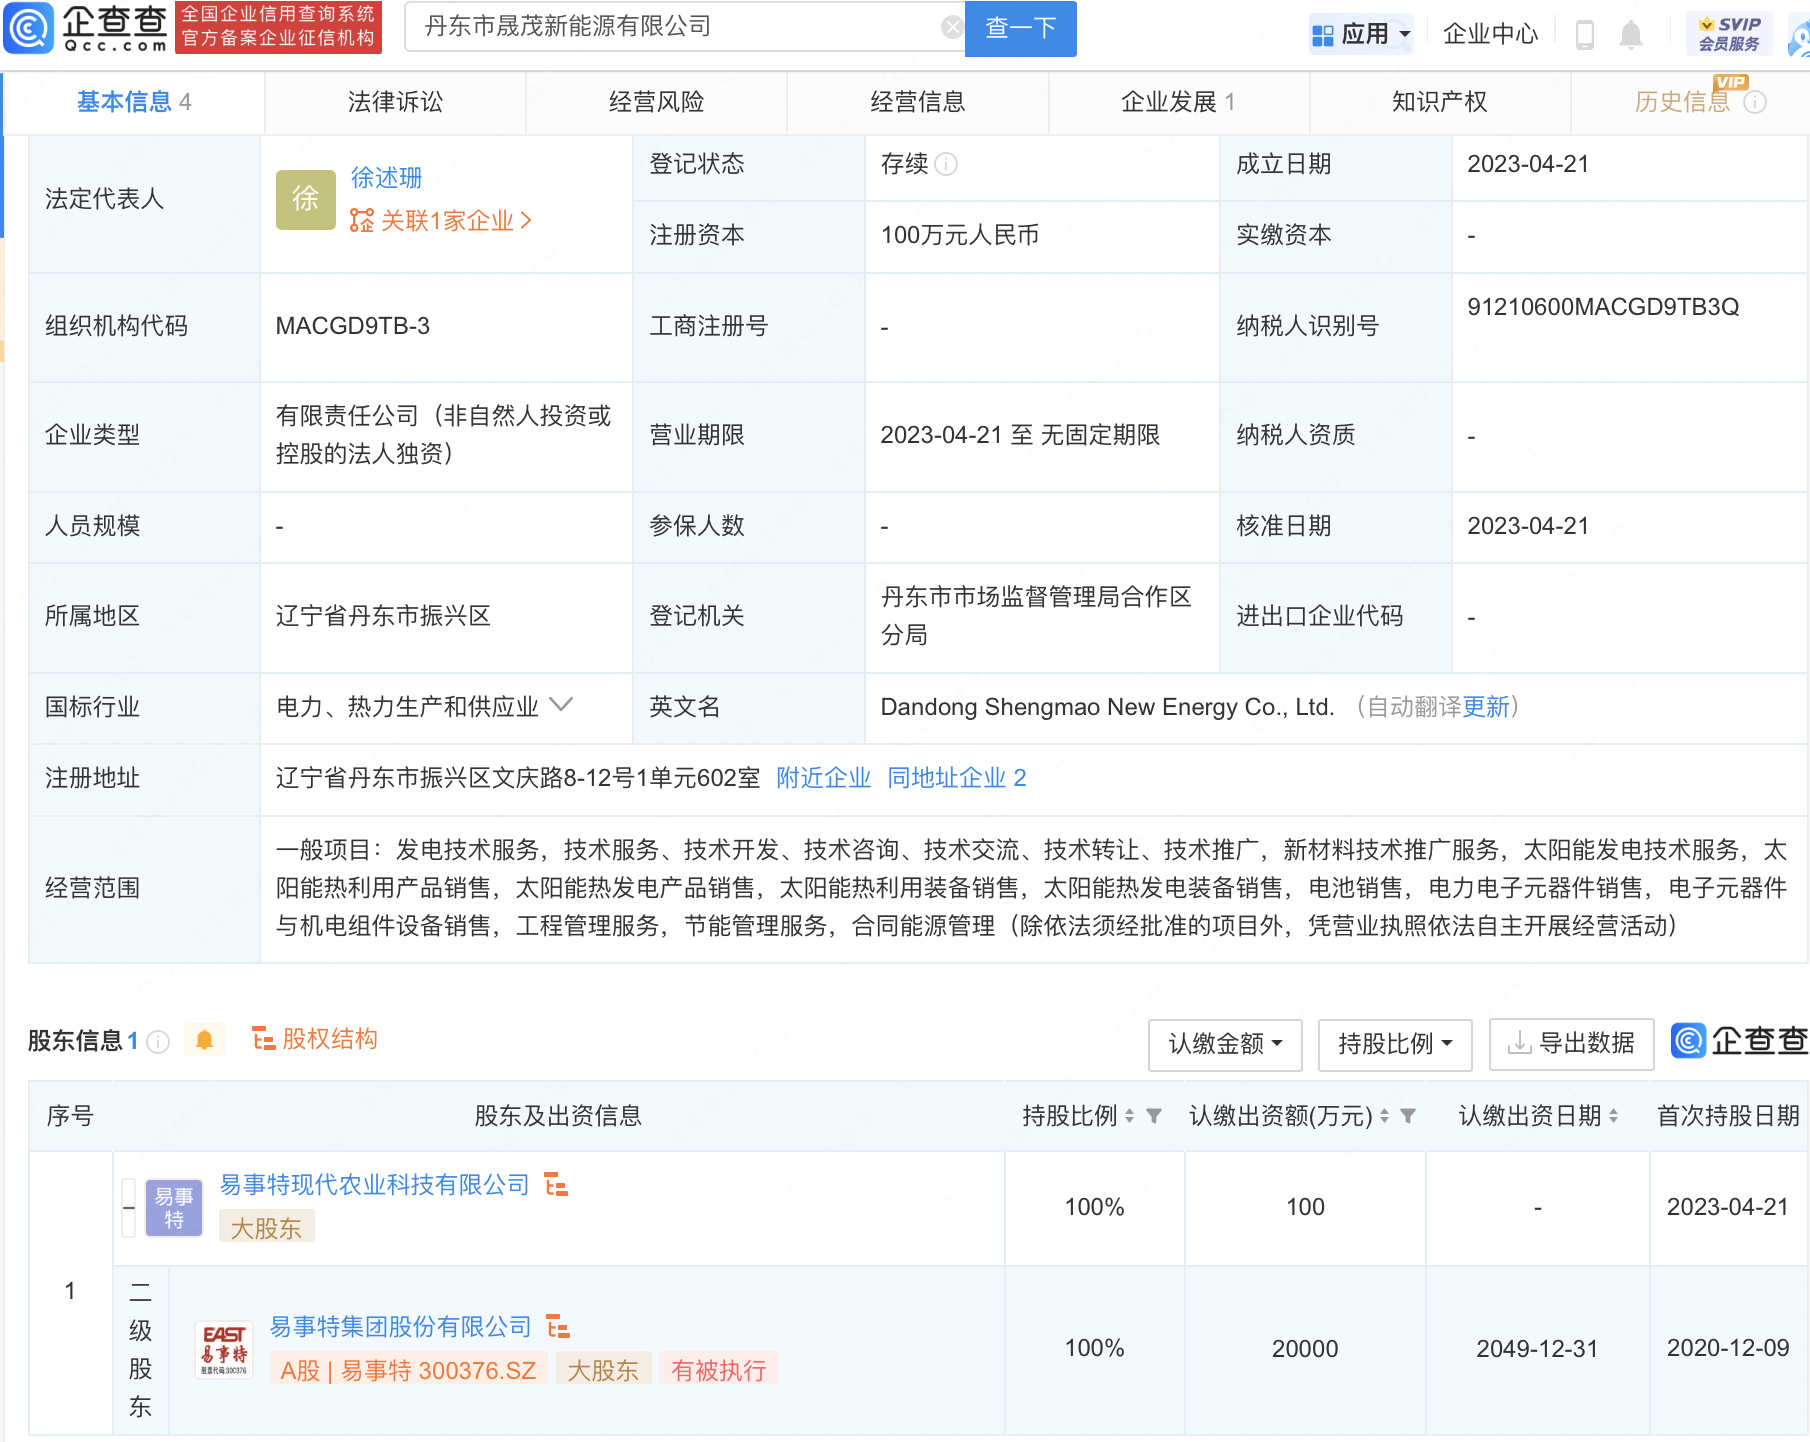Switch to 法律诉讼 tab
The image size is (1810, 1442).
[395, 102]
